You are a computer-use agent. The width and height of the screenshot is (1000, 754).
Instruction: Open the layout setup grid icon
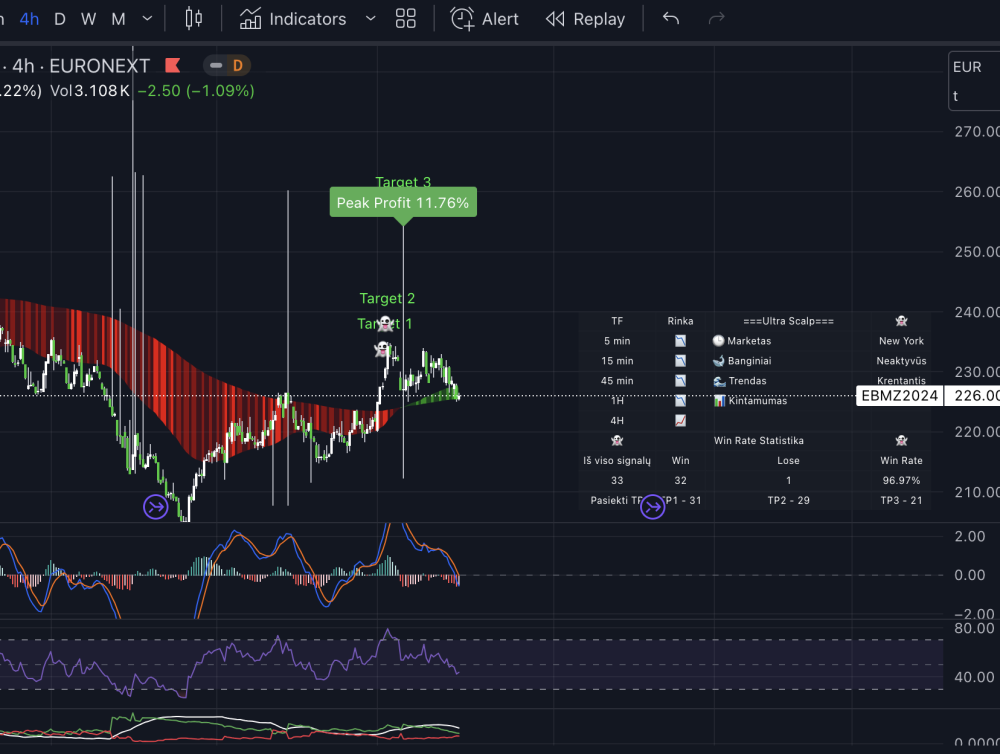click(x=406, y=18)
